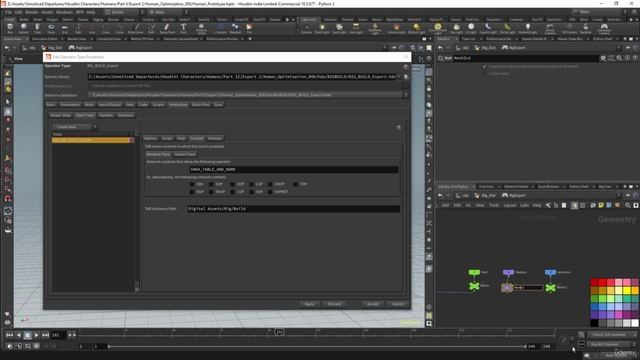Select the Camera shelf tool
The width and height of the screenshot is (640, 360).
(307, 29)
